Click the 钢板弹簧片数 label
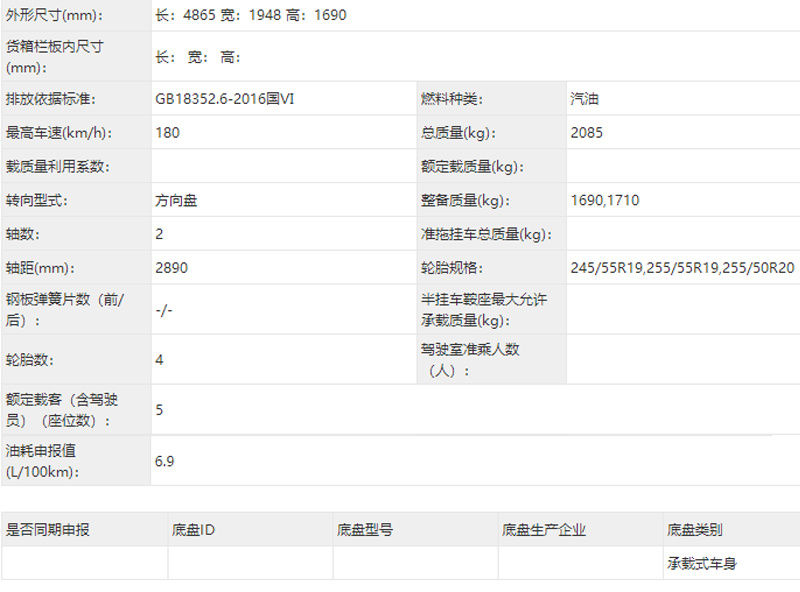 pyautogui.click(x=65, y=309)
